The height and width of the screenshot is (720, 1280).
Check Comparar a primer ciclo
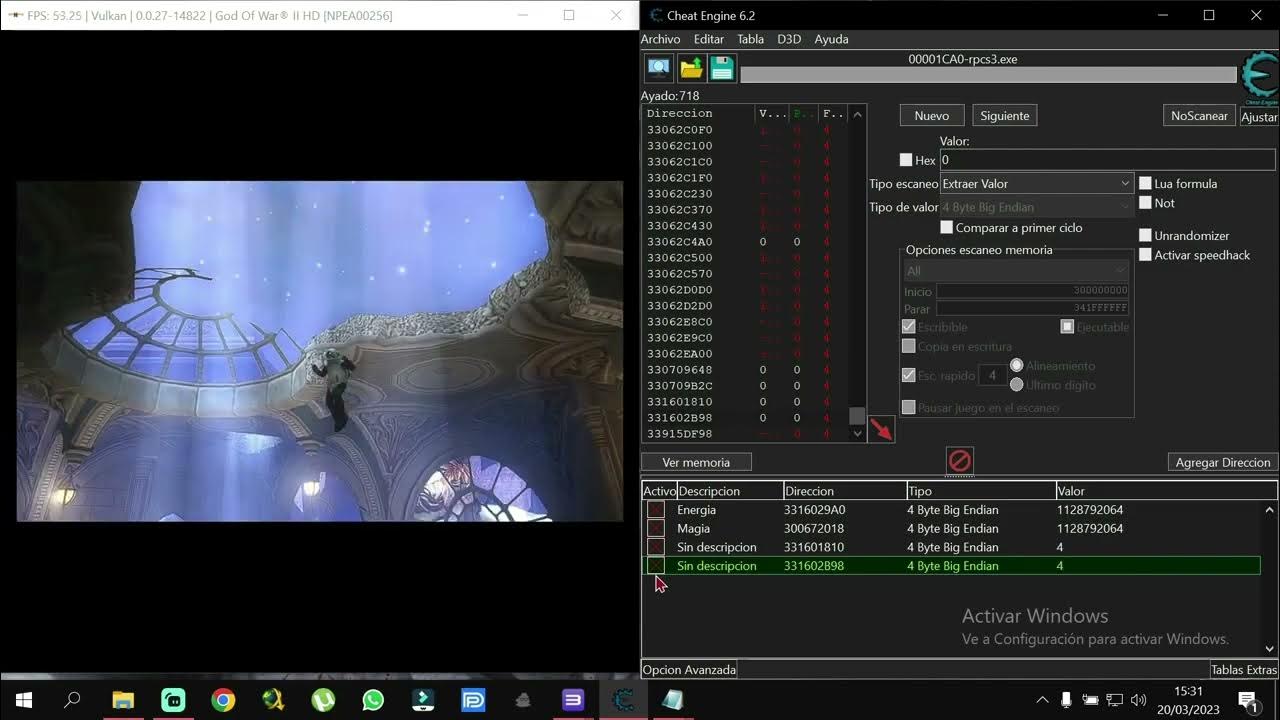pos(947,228)
